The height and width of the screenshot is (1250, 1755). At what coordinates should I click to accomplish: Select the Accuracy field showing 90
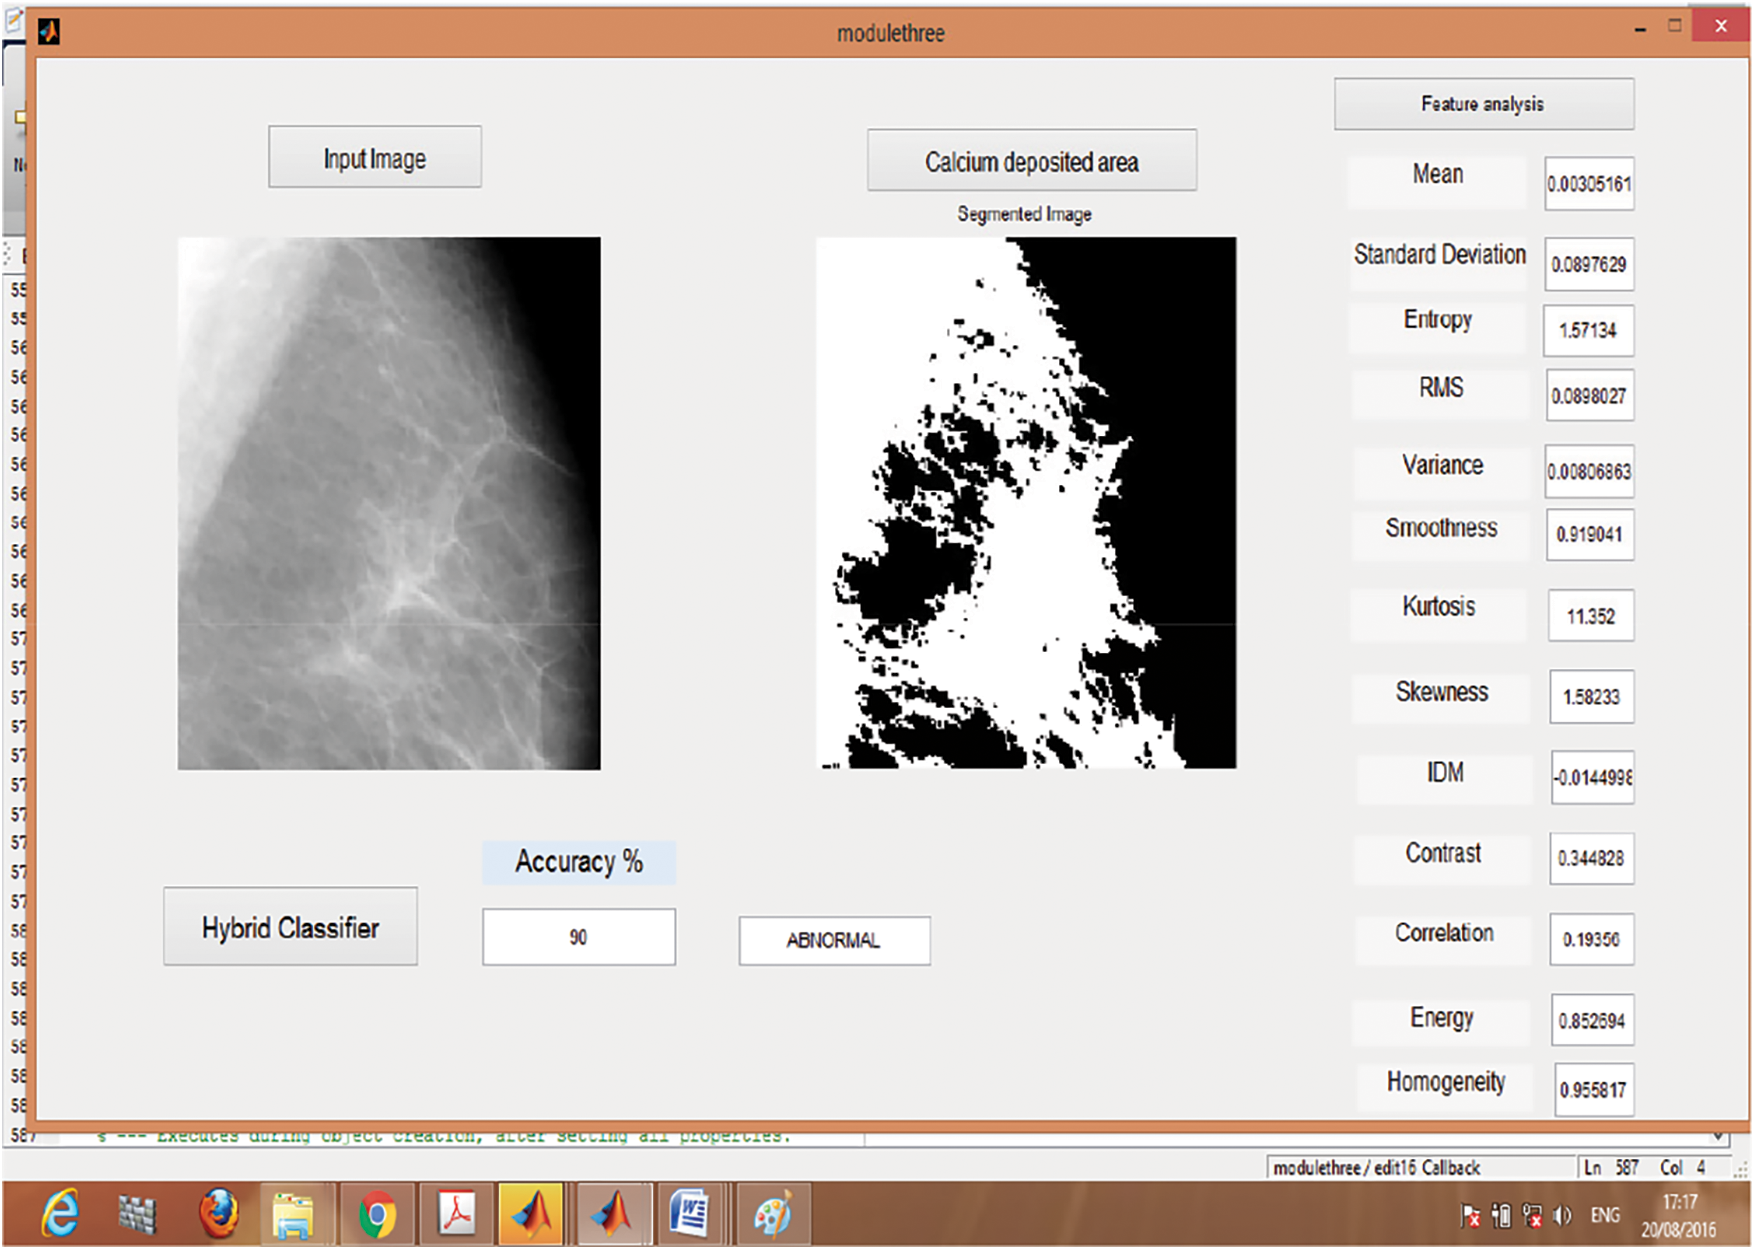click(578, 936)
